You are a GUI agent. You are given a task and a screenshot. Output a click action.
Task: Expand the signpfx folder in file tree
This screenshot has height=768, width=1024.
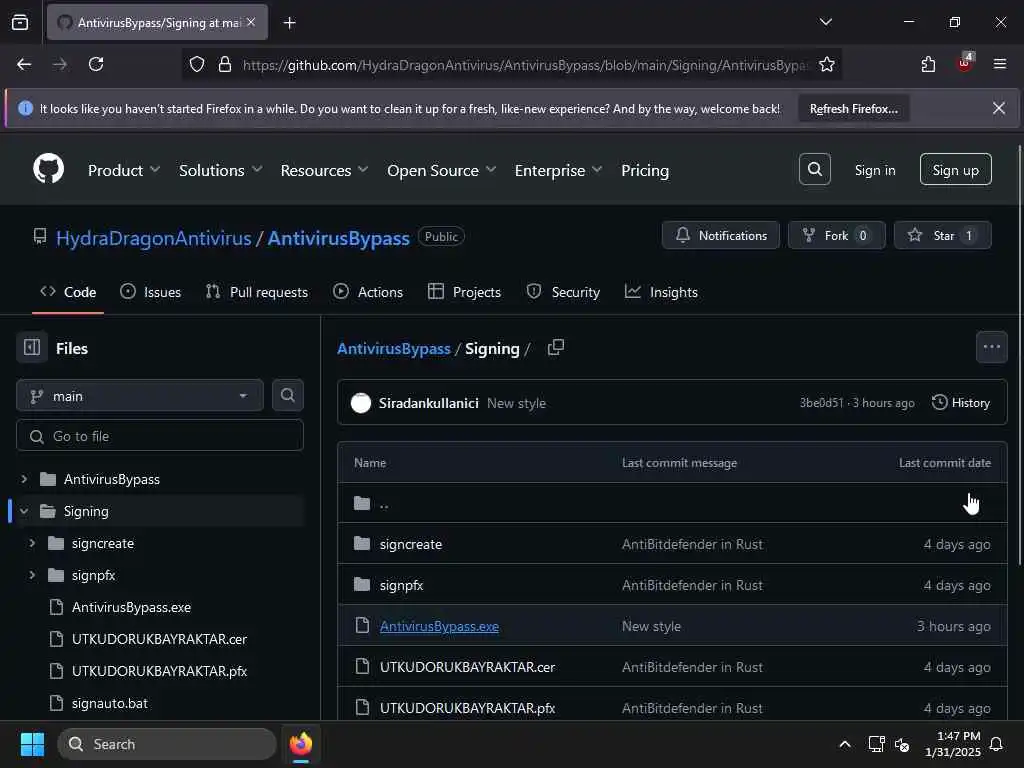pyautogui.click(x=32, y=575)
